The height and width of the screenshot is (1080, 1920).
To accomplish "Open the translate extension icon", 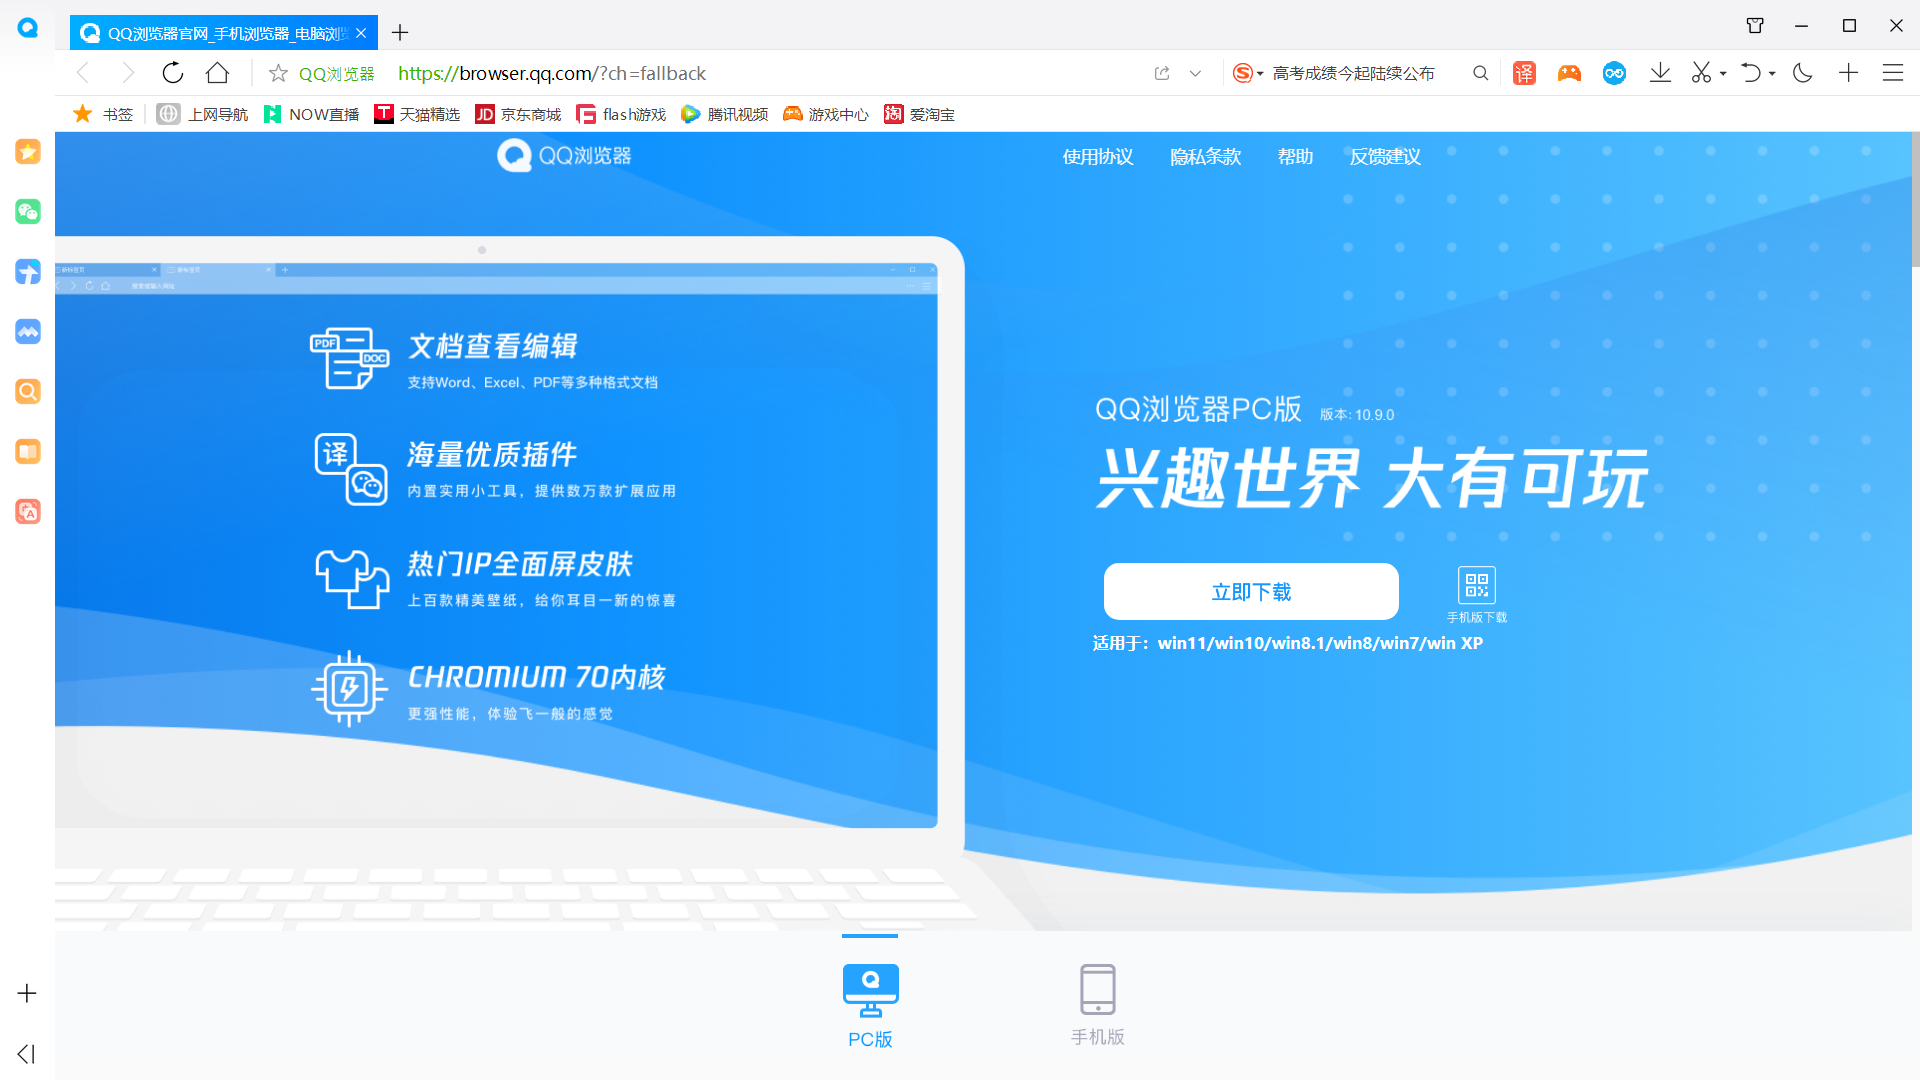I will pyautogui.click(x=1524, y=73).
